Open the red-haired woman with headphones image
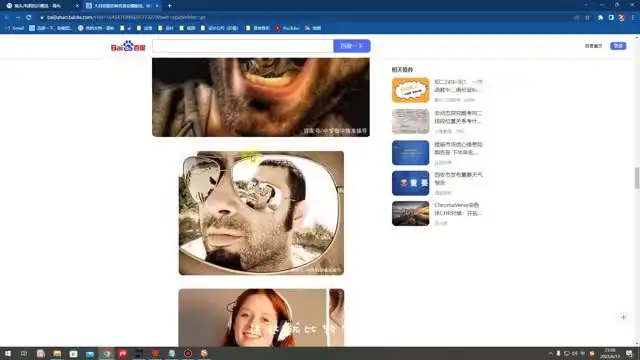This screenshot has height=360, width=640. pos(261,318)
